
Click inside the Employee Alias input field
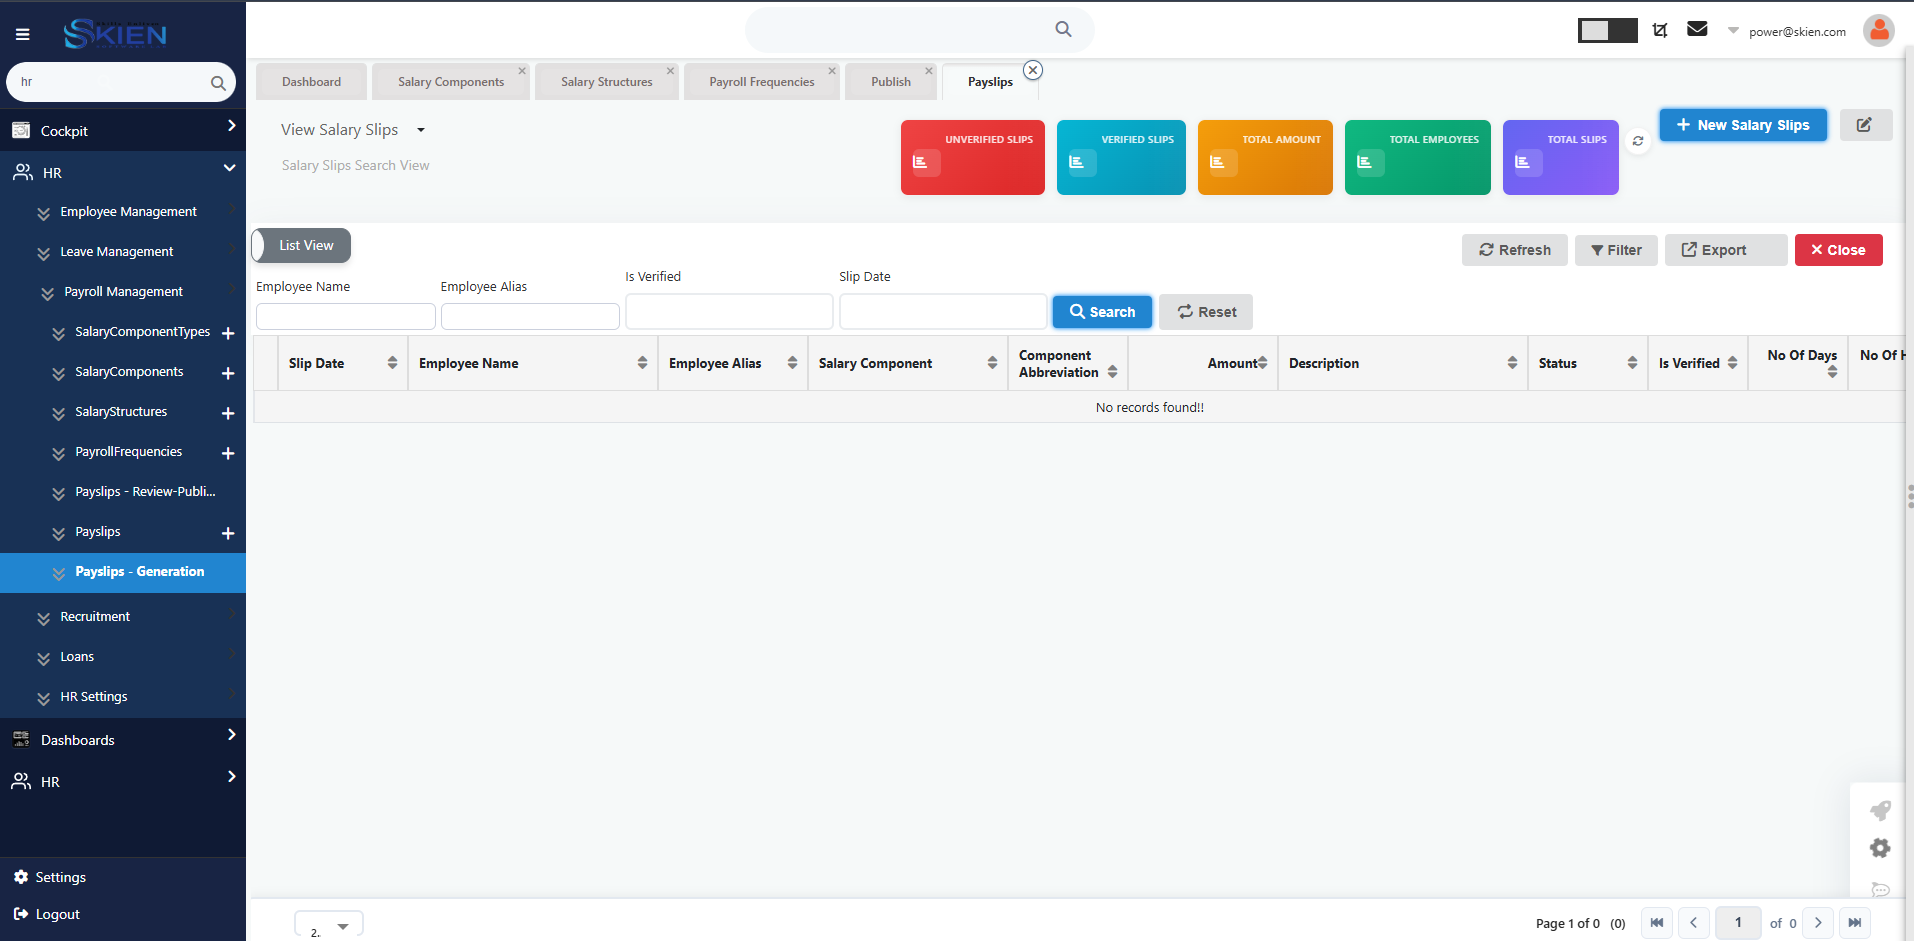(529, 315)
